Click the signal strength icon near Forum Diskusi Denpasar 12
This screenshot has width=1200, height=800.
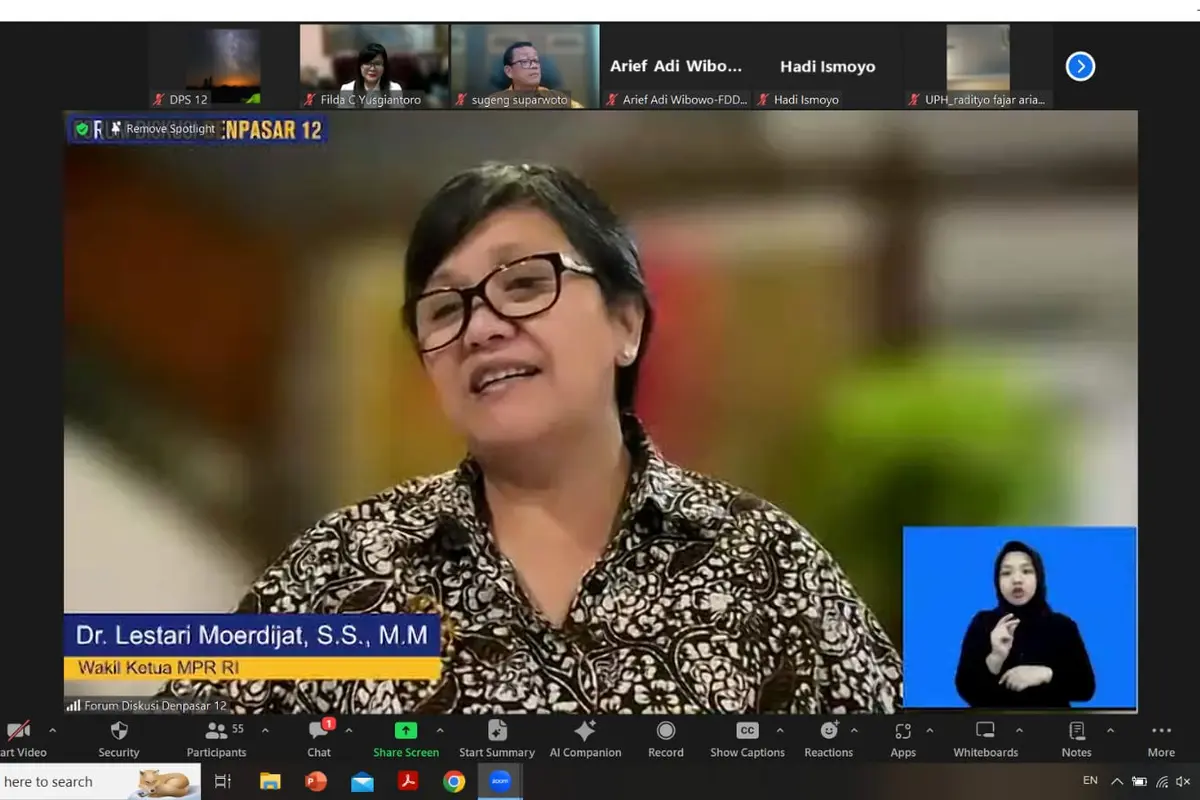tap(73, 705)
